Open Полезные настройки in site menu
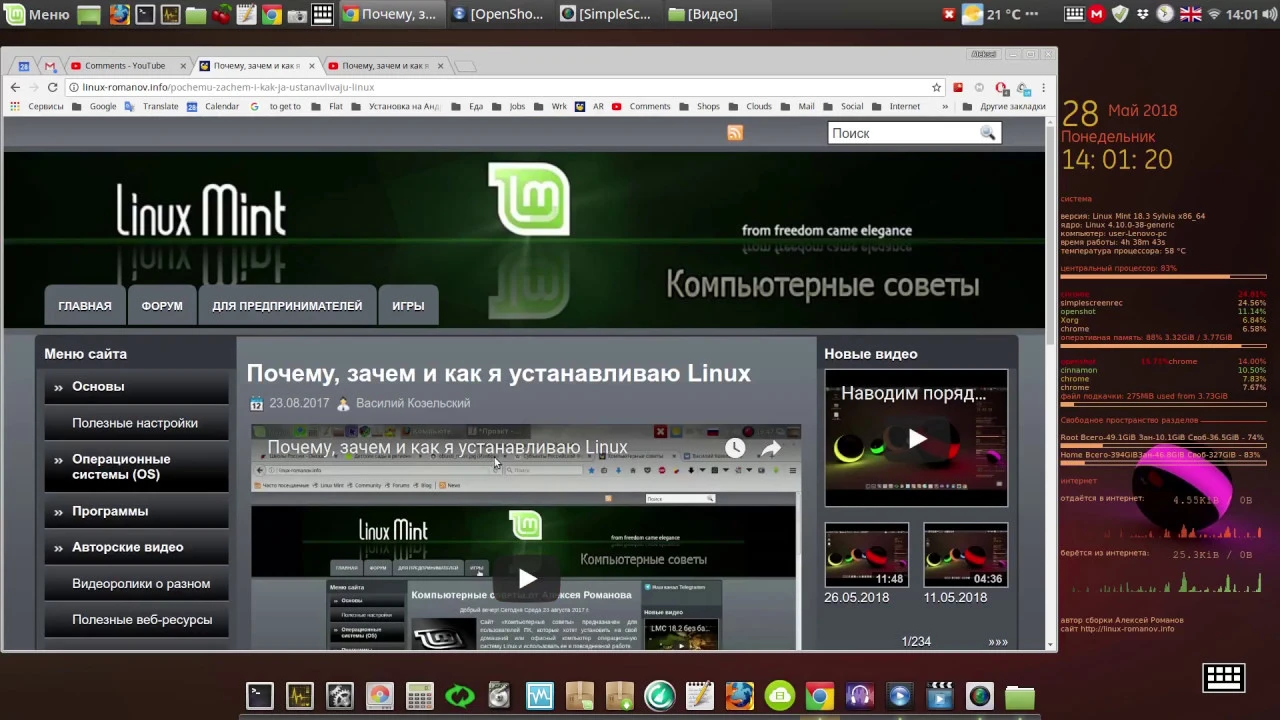 coord(136,423)
